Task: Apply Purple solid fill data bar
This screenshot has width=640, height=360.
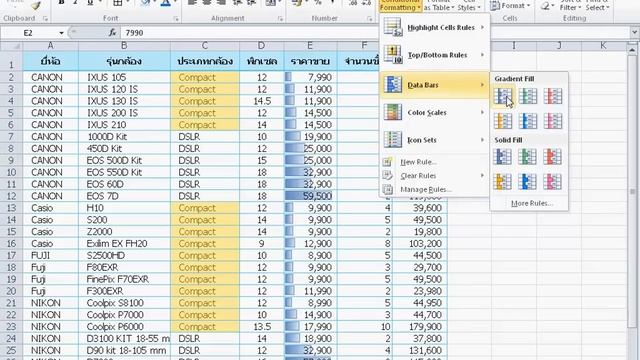Action: 553,182
